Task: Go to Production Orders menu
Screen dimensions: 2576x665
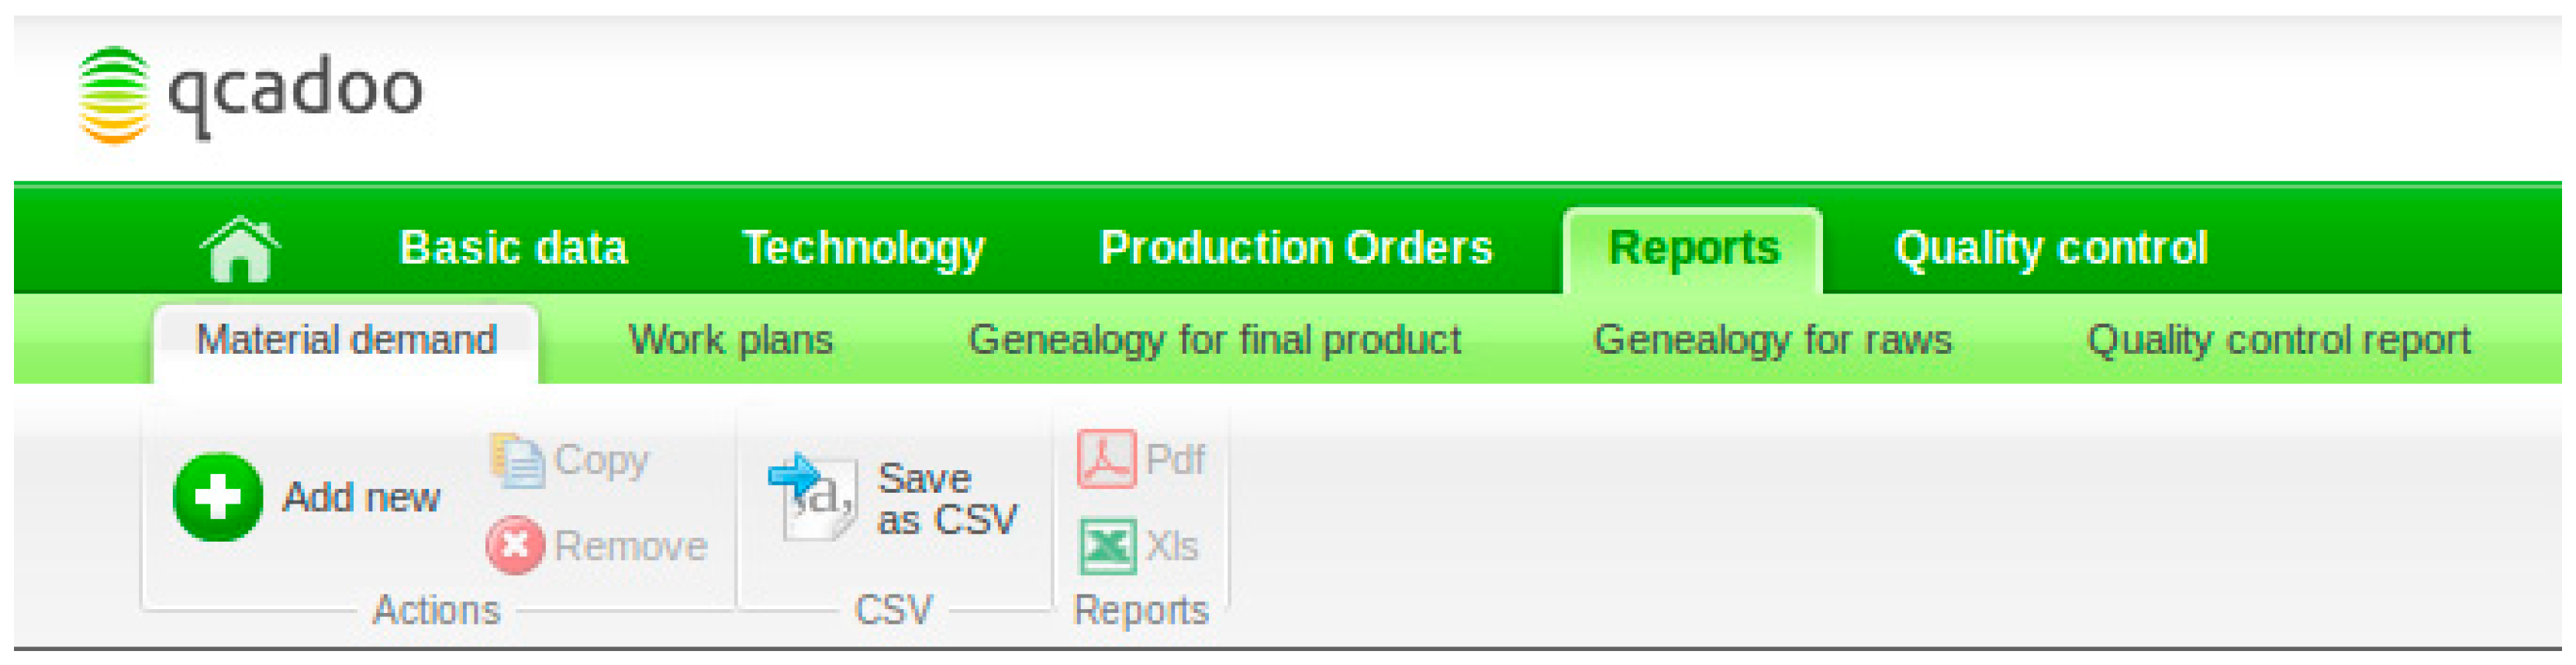Action: (1295, 248)
